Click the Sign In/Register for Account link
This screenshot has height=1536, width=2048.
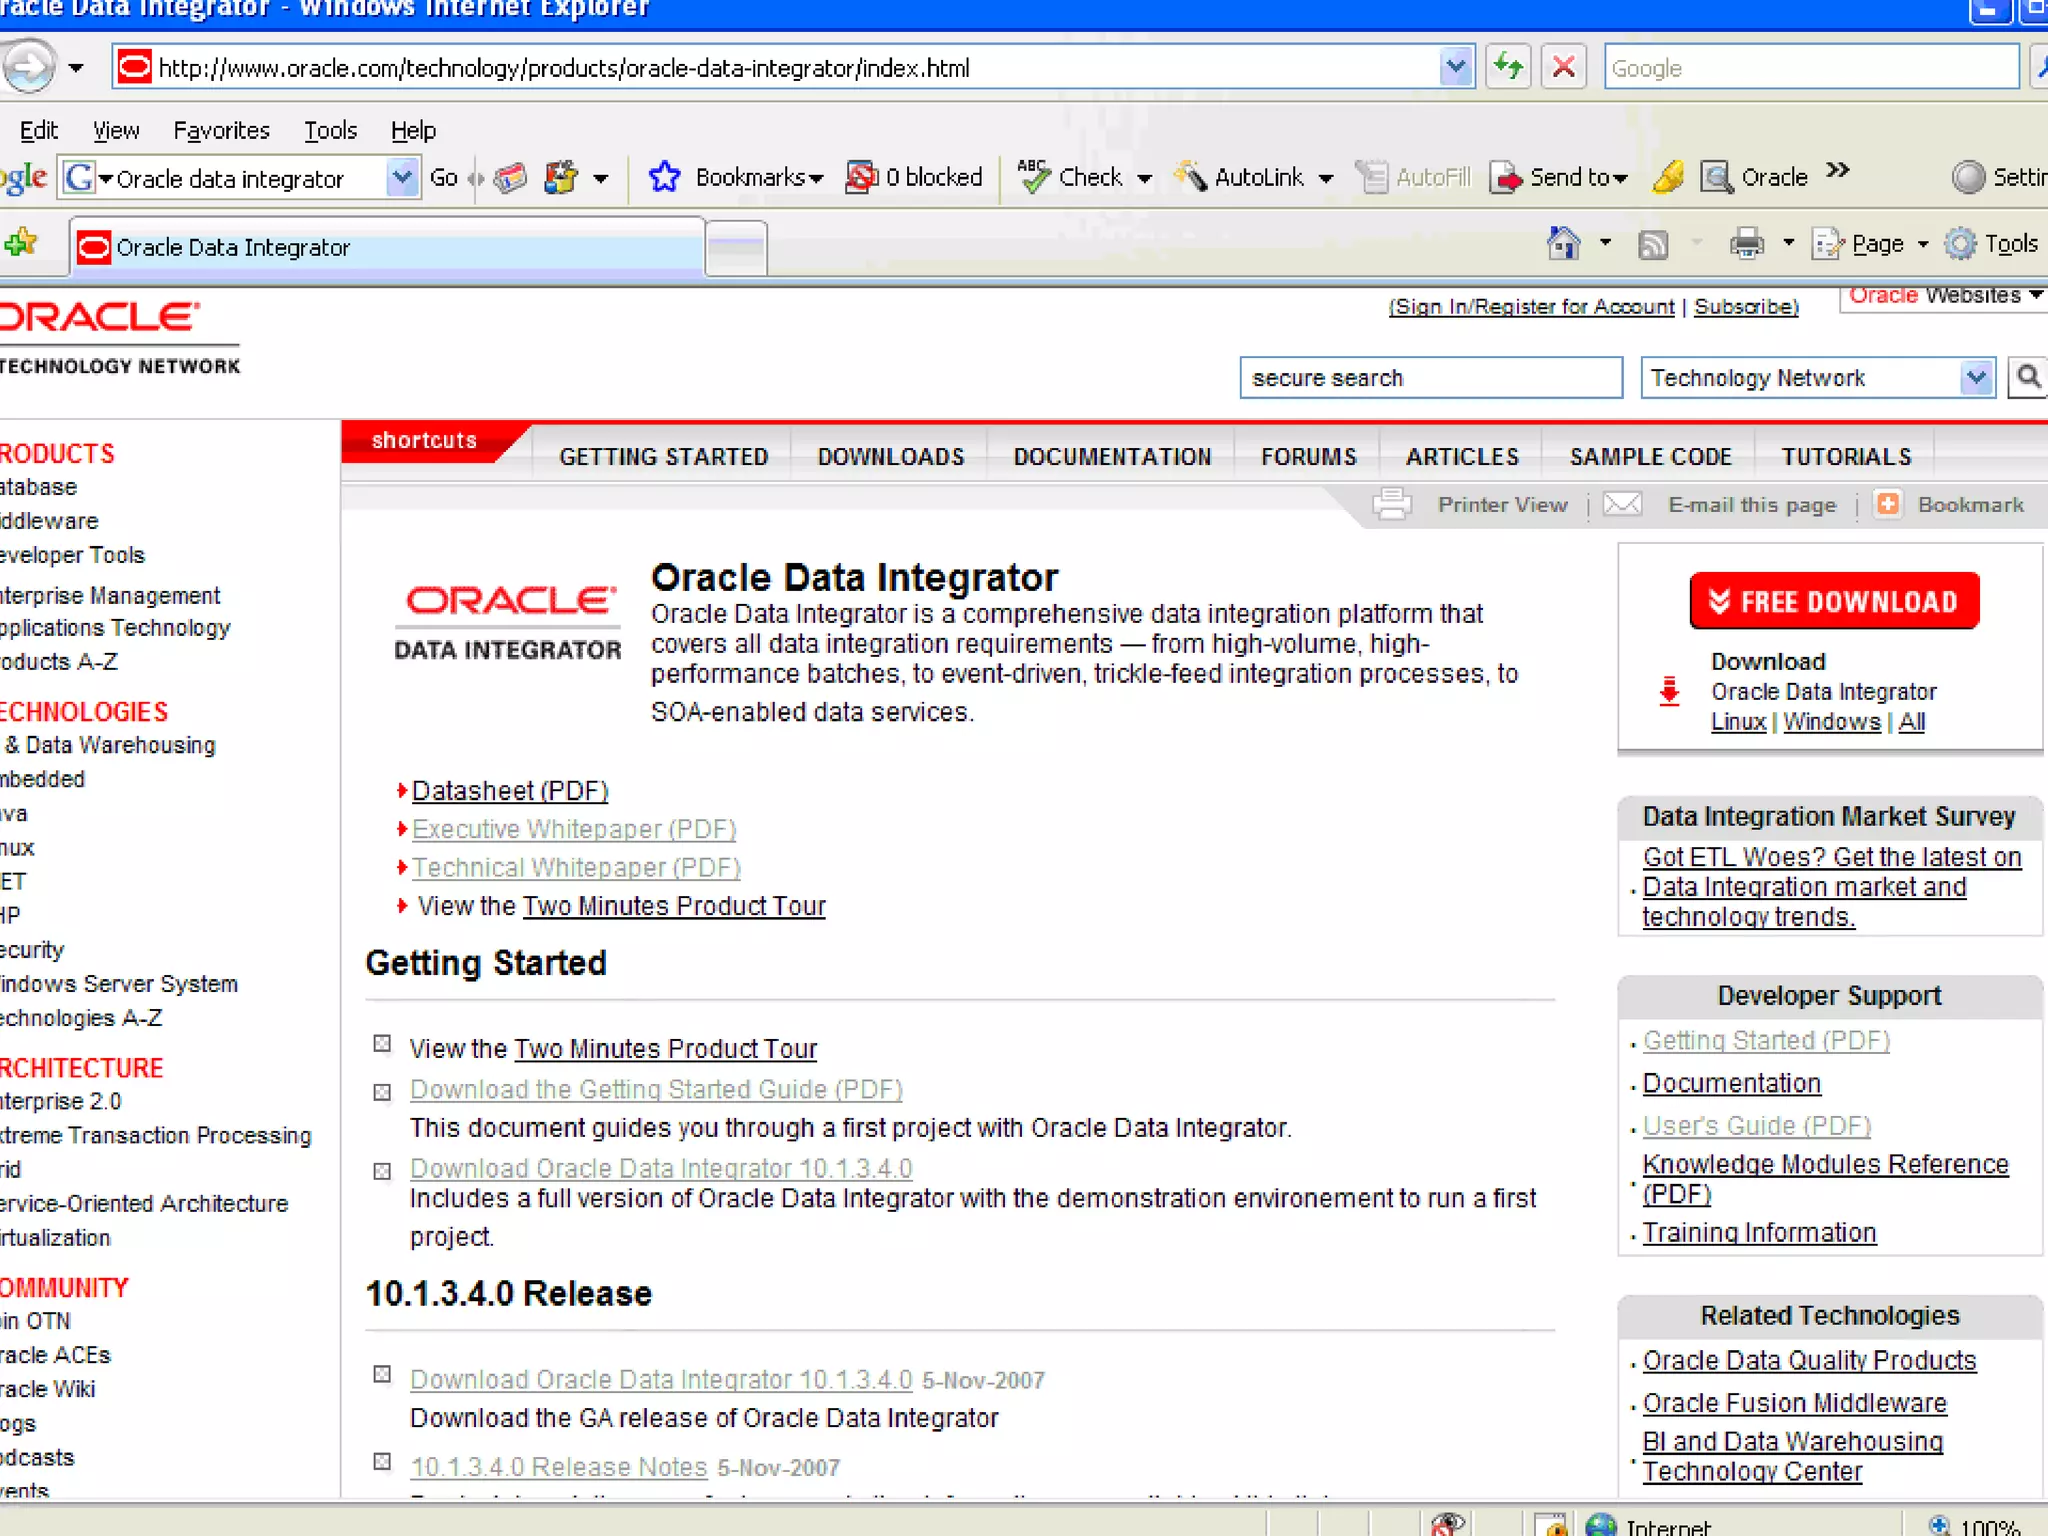[1532, 307]
